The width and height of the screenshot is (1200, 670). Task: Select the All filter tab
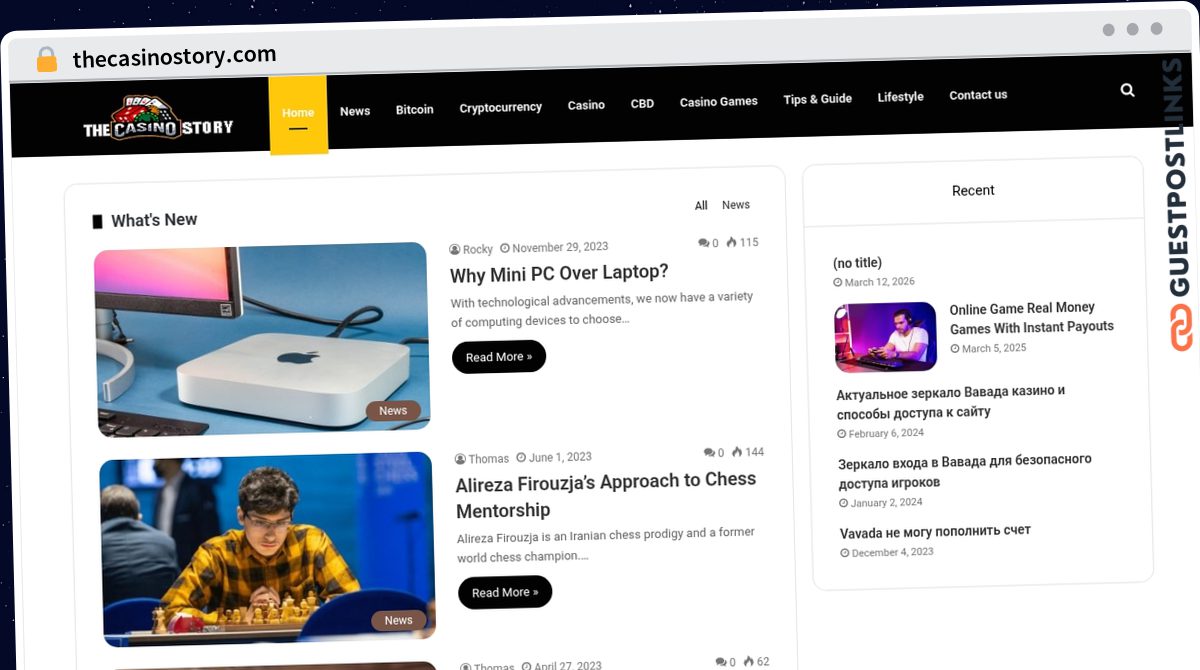click(701, 205)
